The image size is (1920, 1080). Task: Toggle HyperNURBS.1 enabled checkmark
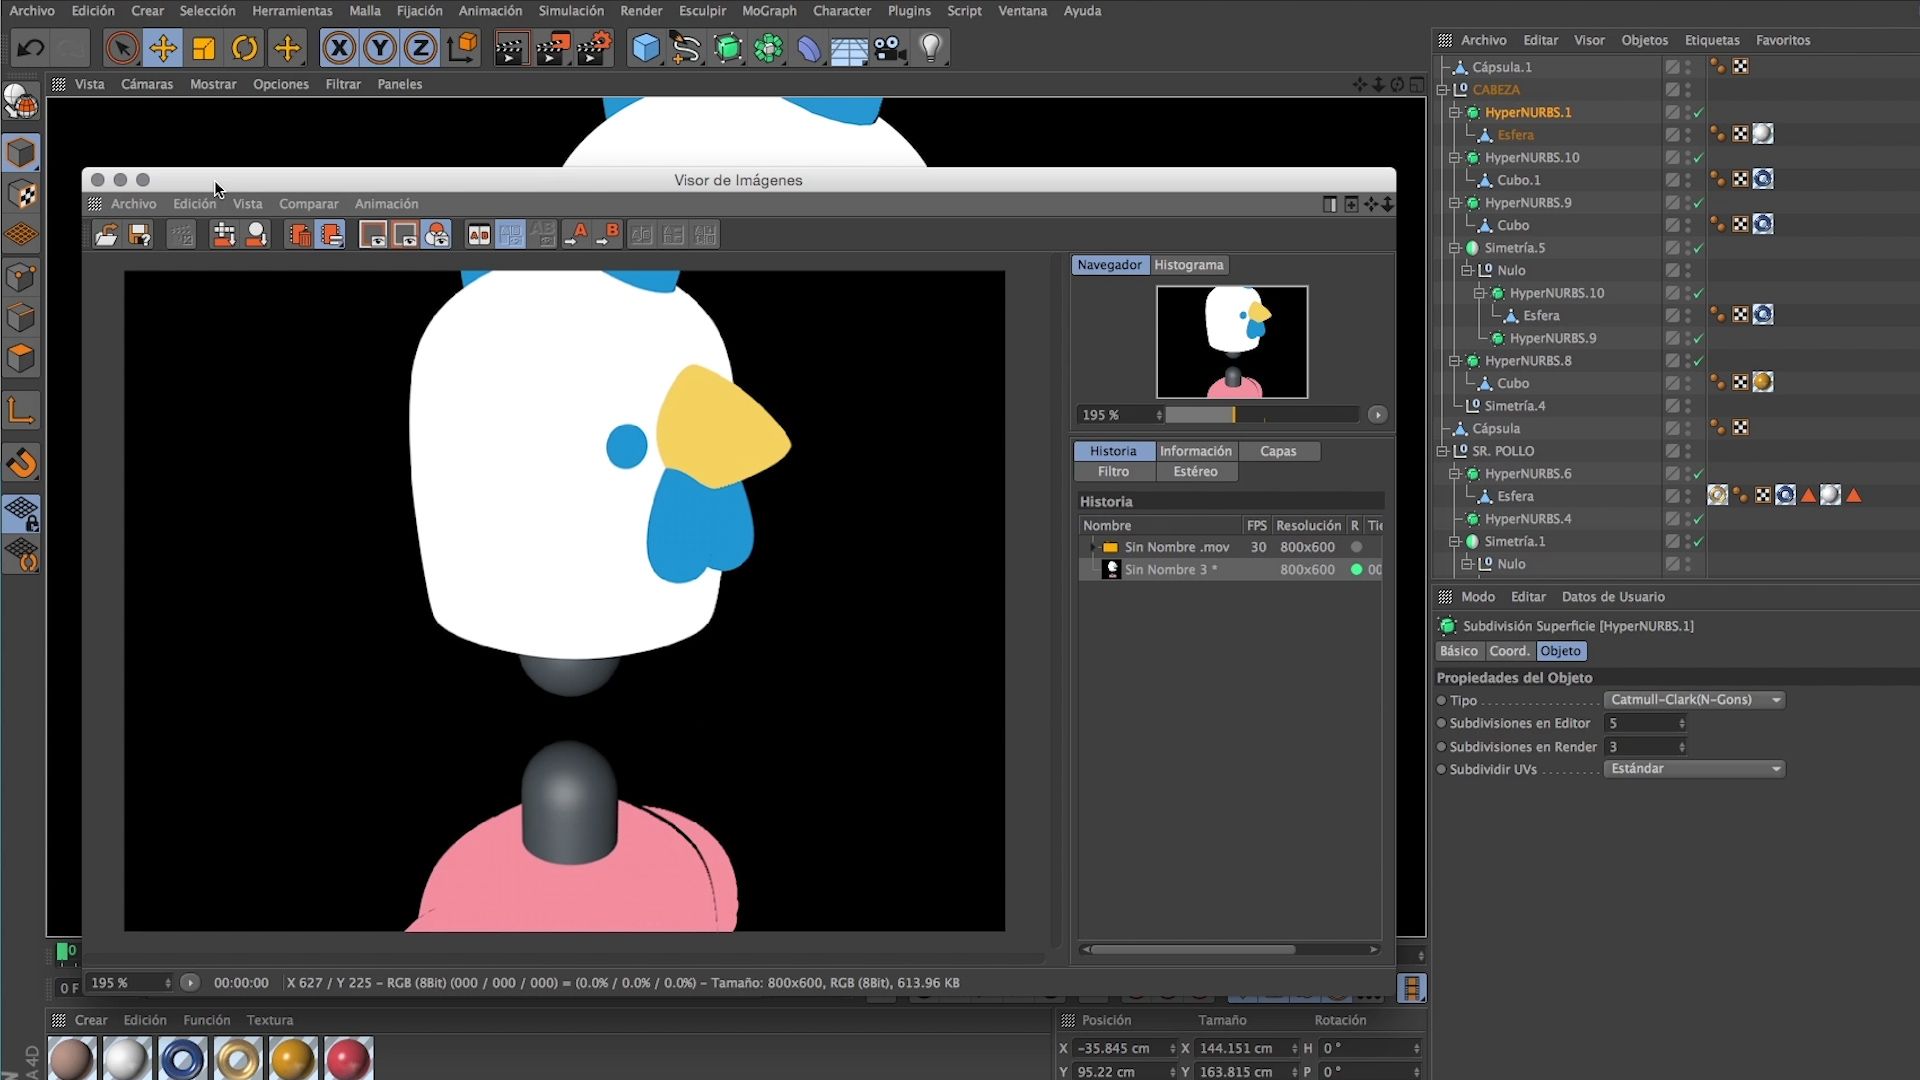point(1698,112)
